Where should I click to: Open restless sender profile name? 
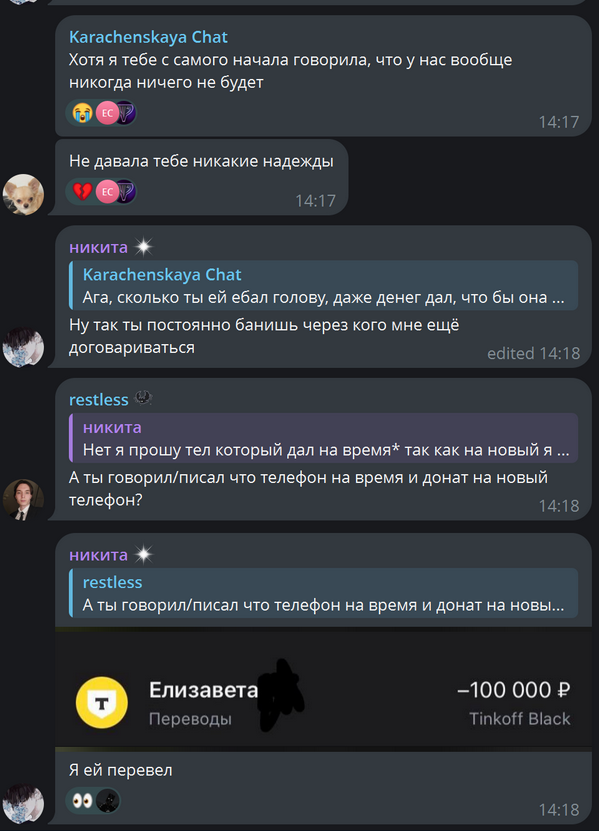click(x=99, y=399)
